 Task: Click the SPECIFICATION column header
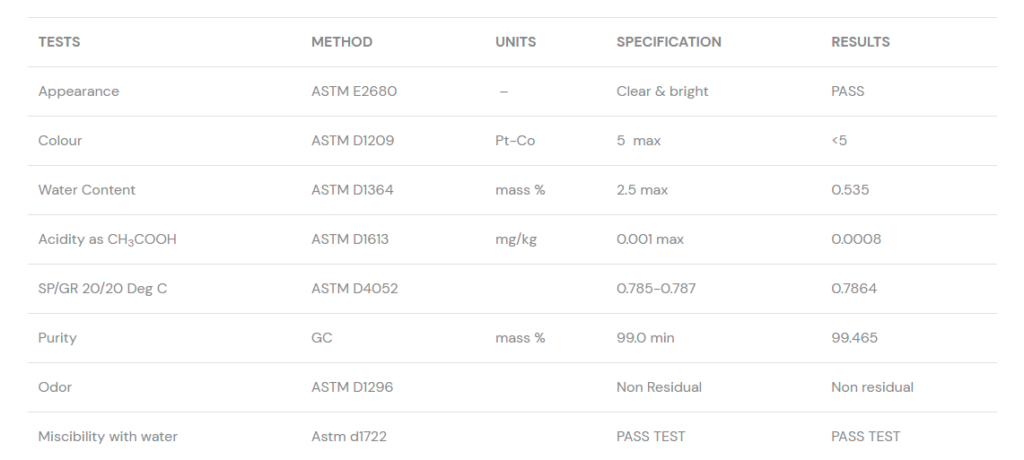pyautogui.click(x=668, y=42)
